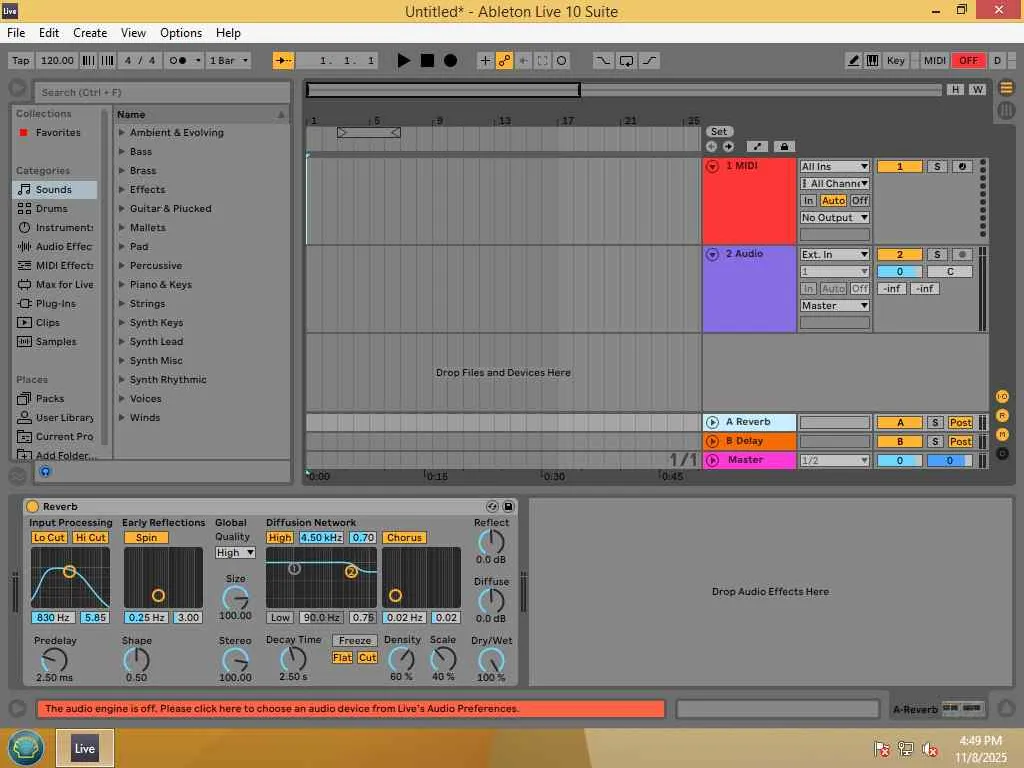Toggle computer MIDI keyboard icon

tap(872, 61)
